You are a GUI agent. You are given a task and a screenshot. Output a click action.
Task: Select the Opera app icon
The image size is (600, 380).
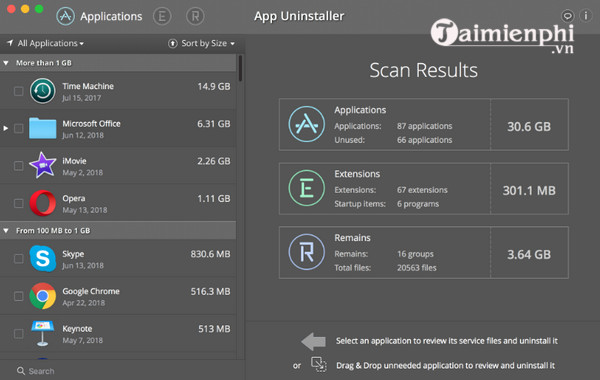pyautogui.click(x=42, y=203)
